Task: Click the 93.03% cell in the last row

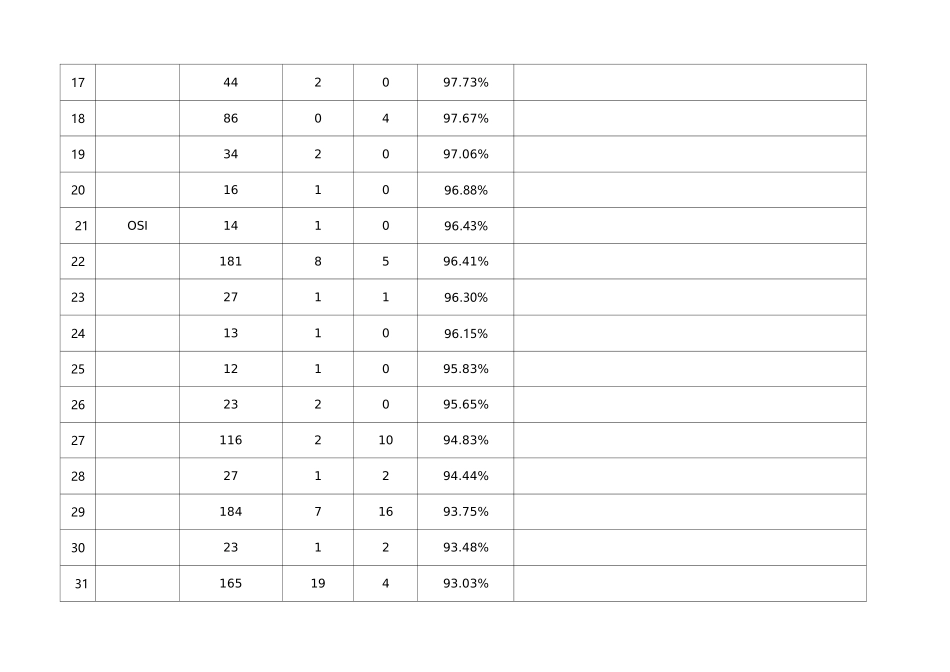Action: click(465, 584)
